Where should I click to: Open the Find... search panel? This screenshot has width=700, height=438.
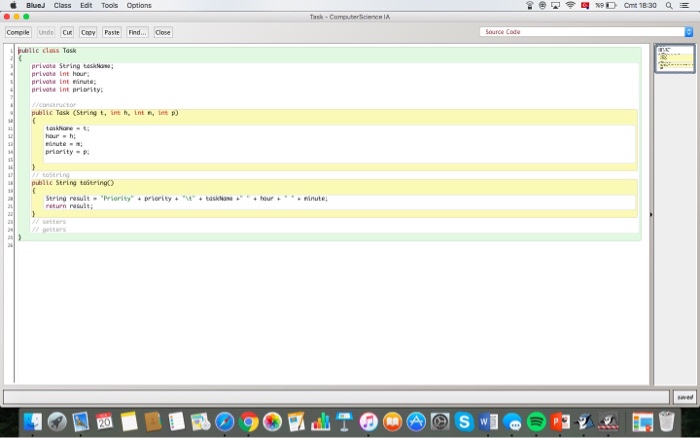(x=137, y=32)
